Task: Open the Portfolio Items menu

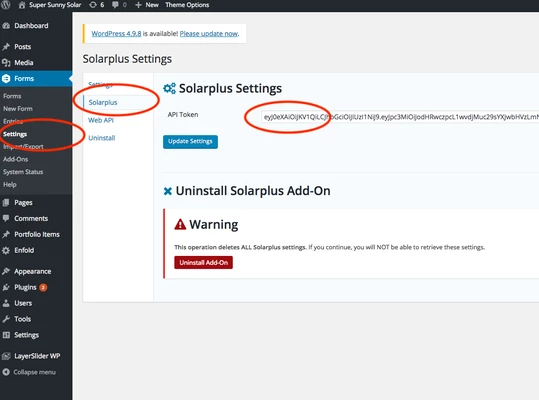Action: point(36,234)
